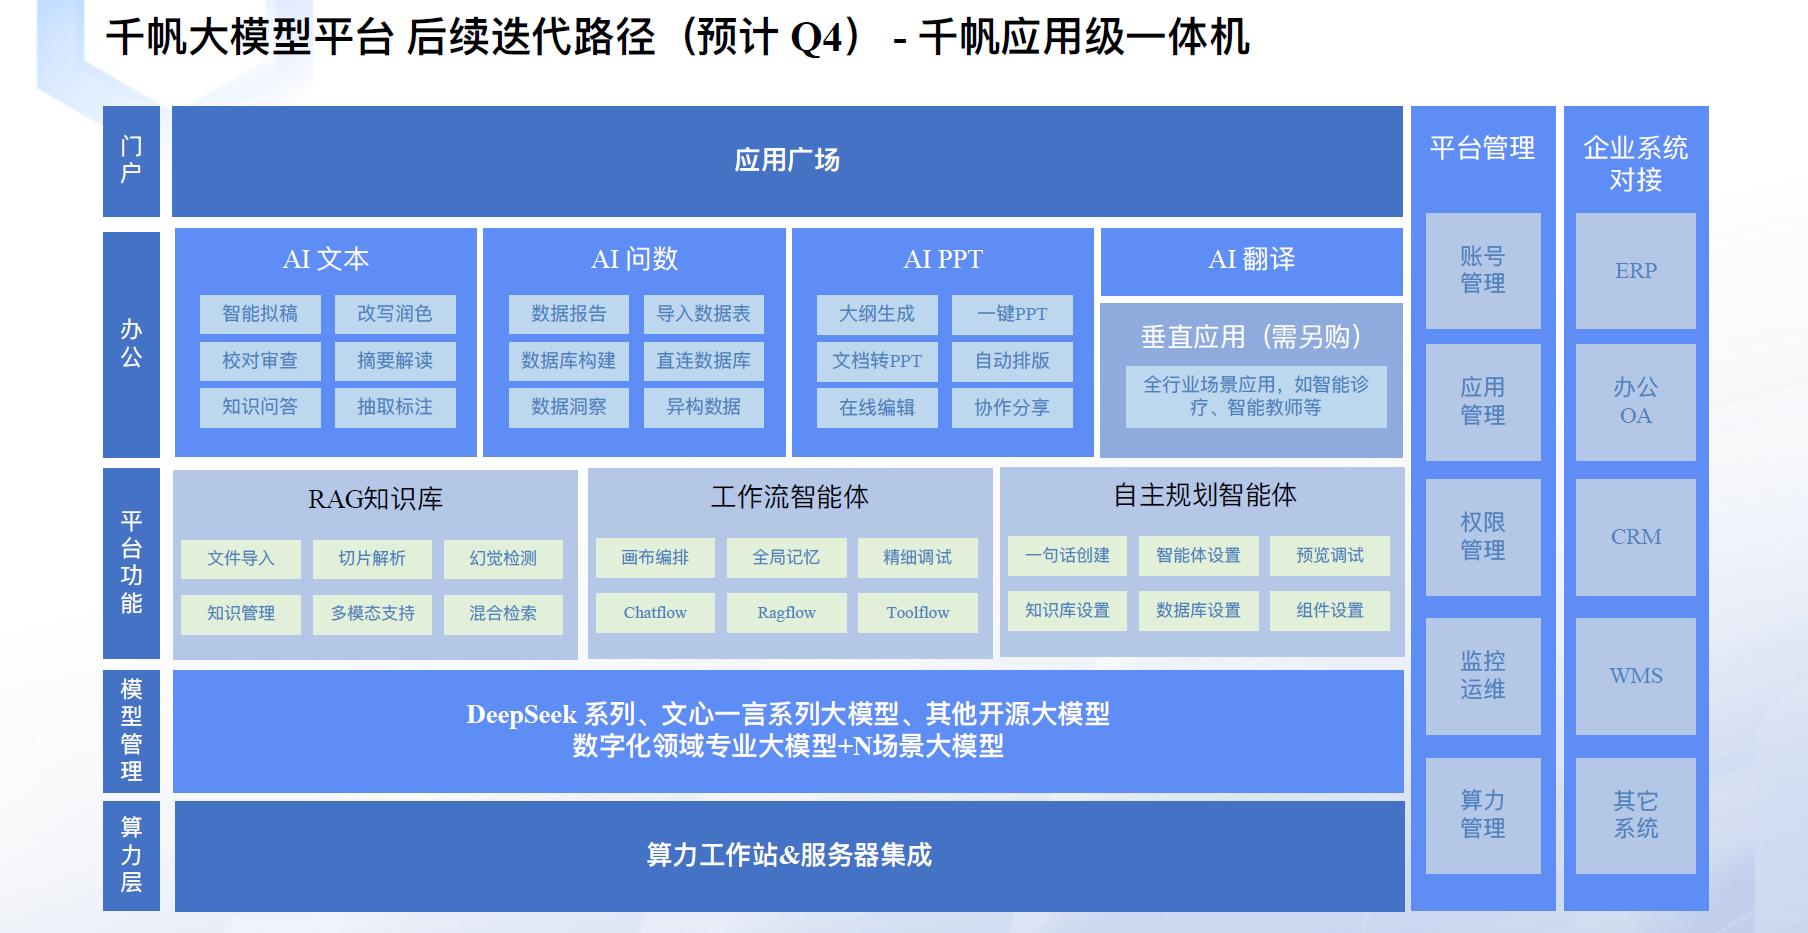Screen dimensions: 1808x933
Task: Click the 应用广场 banner block
Action: click(x=787, y=161)
